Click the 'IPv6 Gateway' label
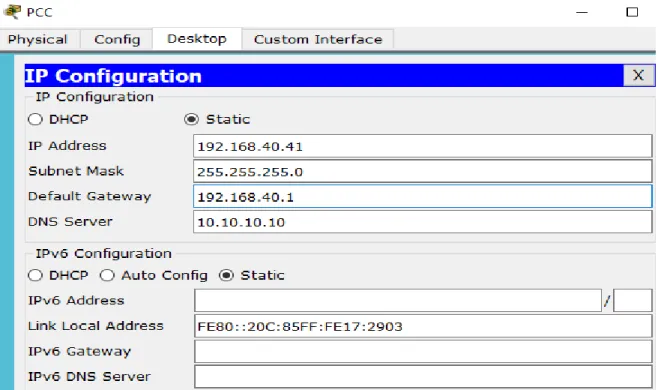The height and width of the screenshot is (390, 658). (x=79, y=351)
